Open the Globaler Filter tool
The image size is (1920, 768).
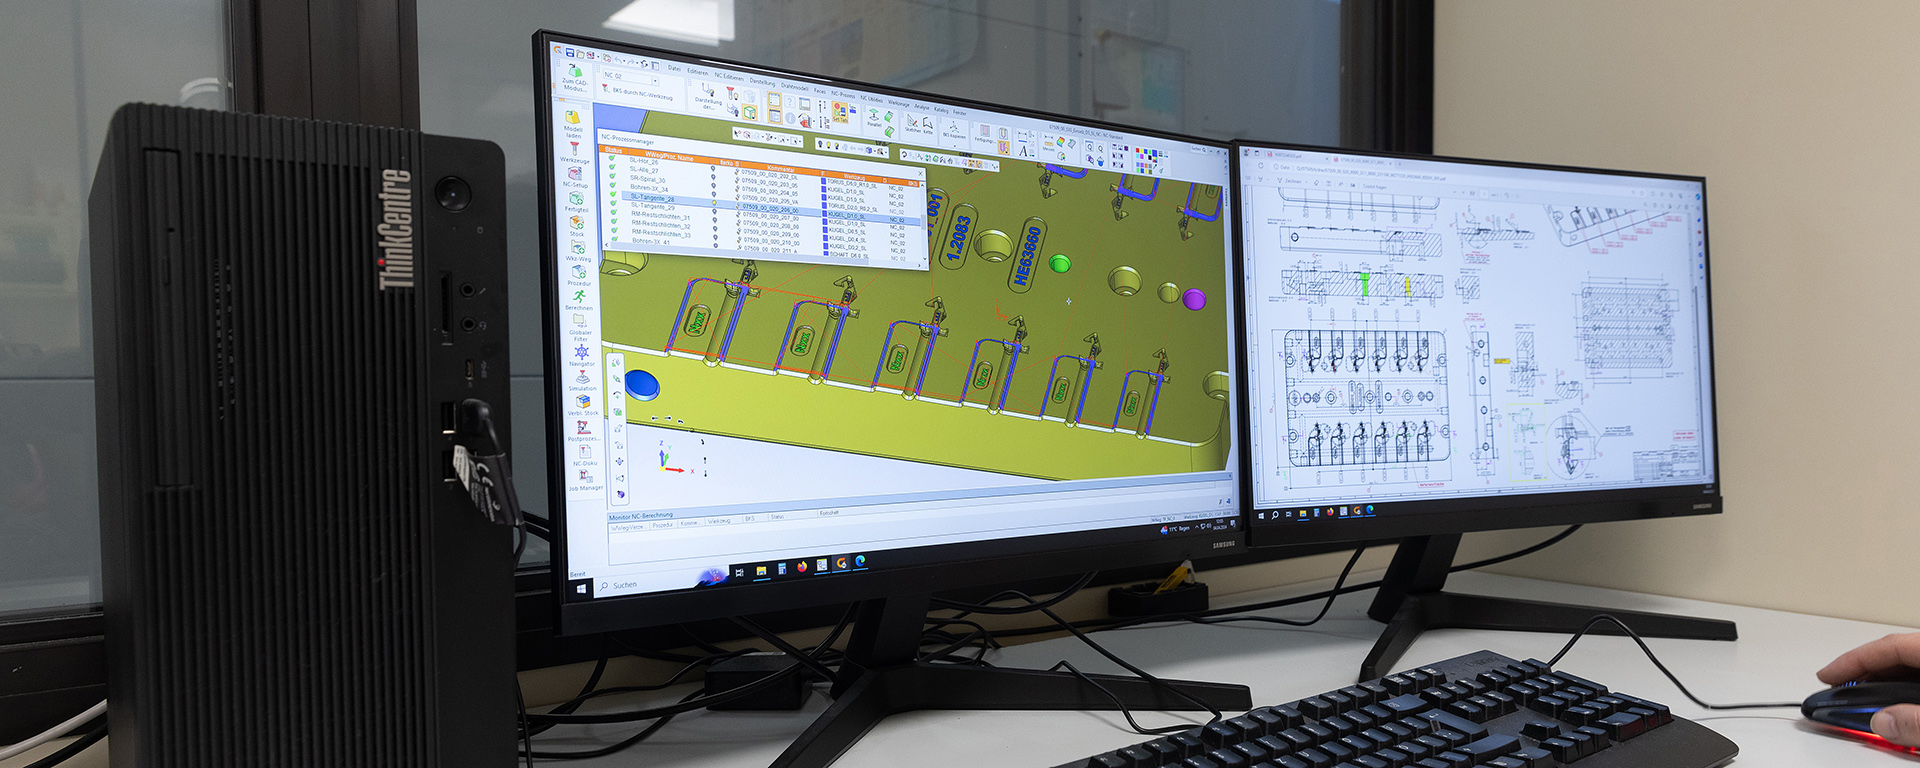[x=580, y=327]
